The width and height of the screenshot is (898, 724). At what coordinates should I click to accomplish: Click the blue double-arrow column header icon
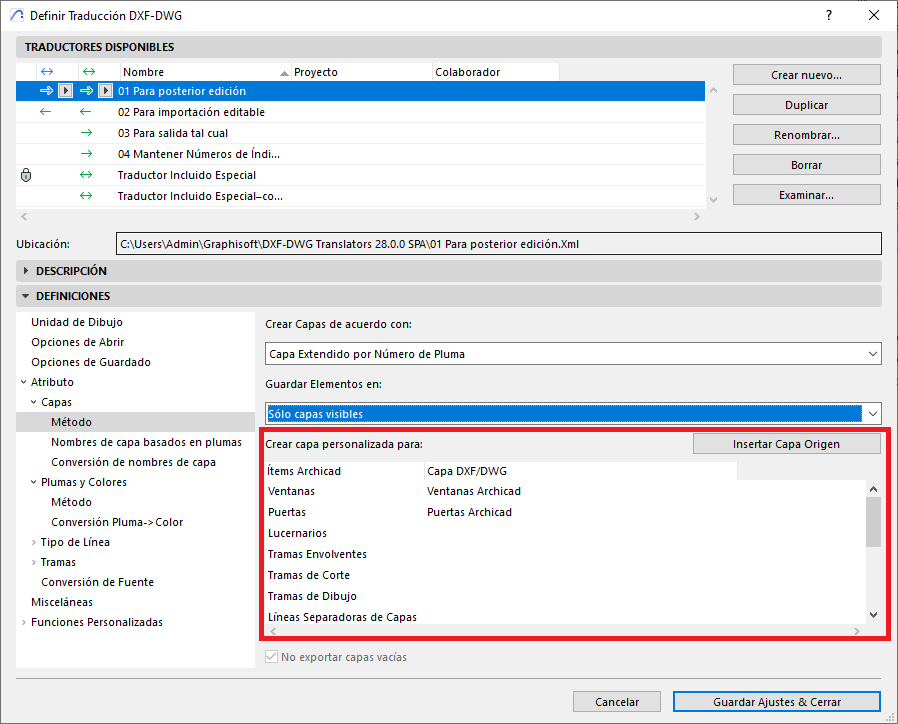point(46,72)
